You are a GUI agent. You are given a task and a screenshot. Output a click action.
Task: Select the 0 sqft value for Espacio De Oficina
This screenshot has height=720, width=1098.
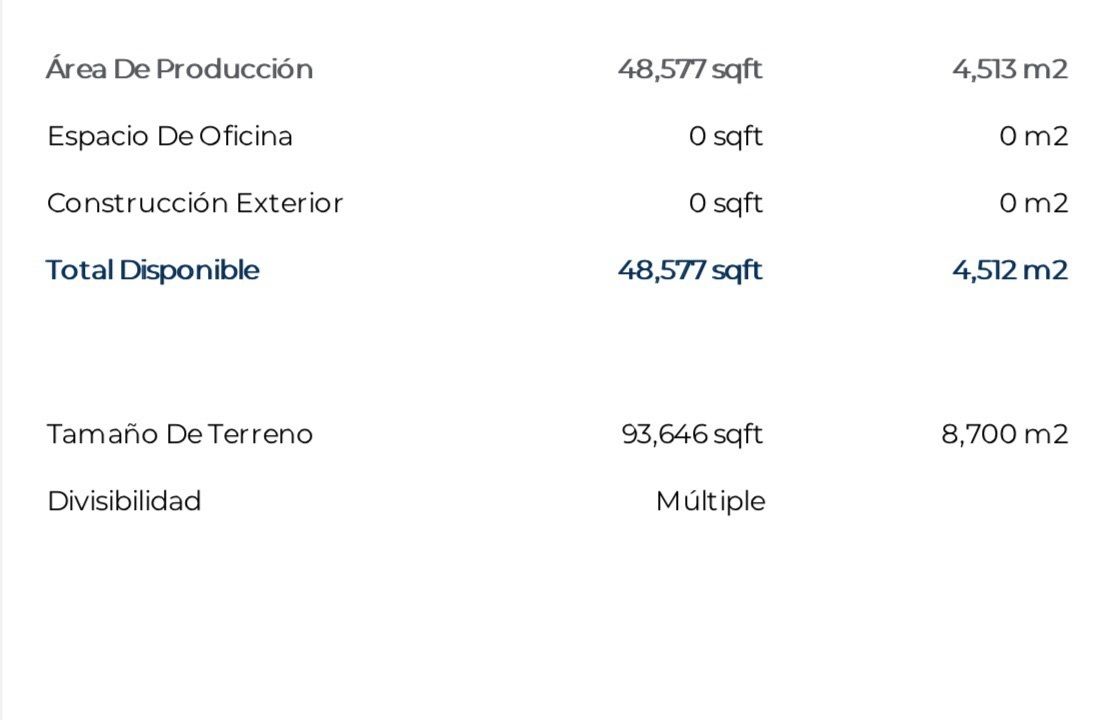click(725, 136)
